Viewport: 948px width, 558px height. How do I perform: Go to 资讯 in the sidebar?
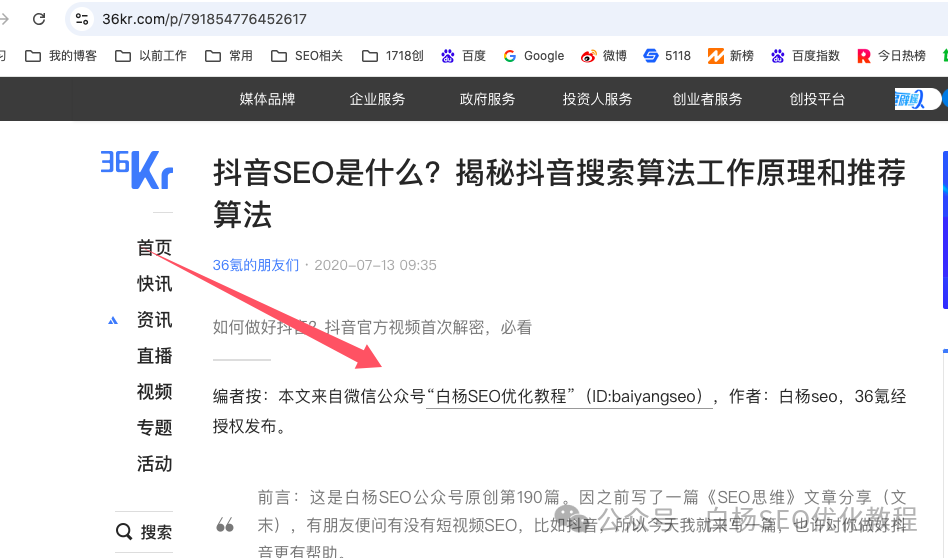154,320
